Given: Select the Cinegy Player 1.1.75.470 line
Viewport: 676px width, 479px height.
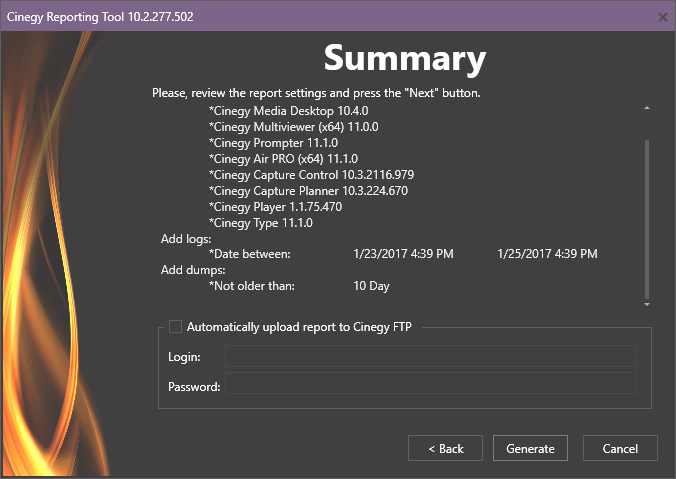Looking at the screenshot, I should [x=275, y=207].
